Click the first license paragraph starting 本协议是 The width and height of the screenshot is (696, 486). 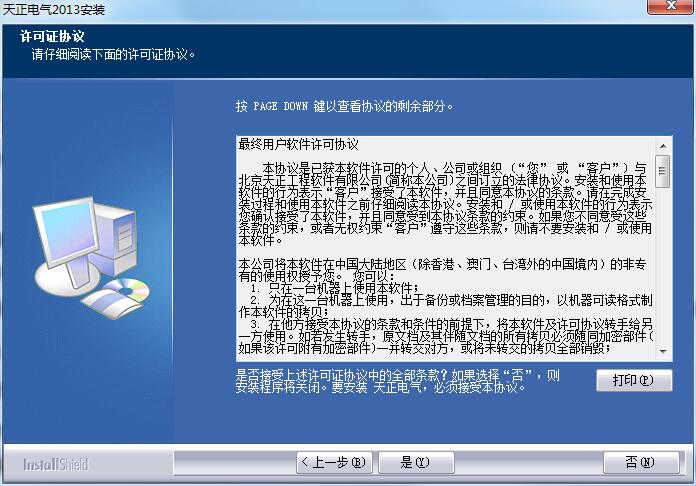(x=445, y=204)
